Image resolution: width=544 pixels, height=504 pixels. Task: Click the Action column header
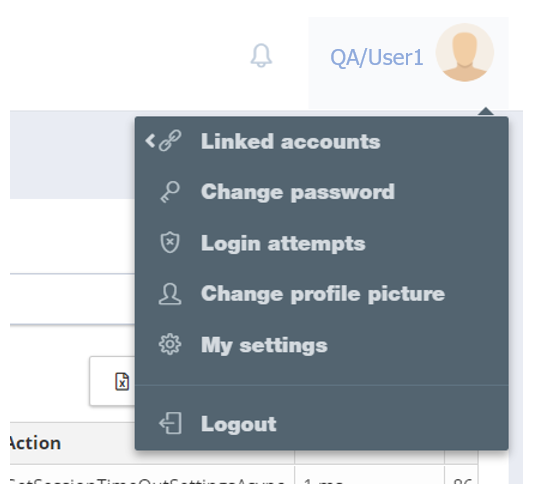click(34, 443)
